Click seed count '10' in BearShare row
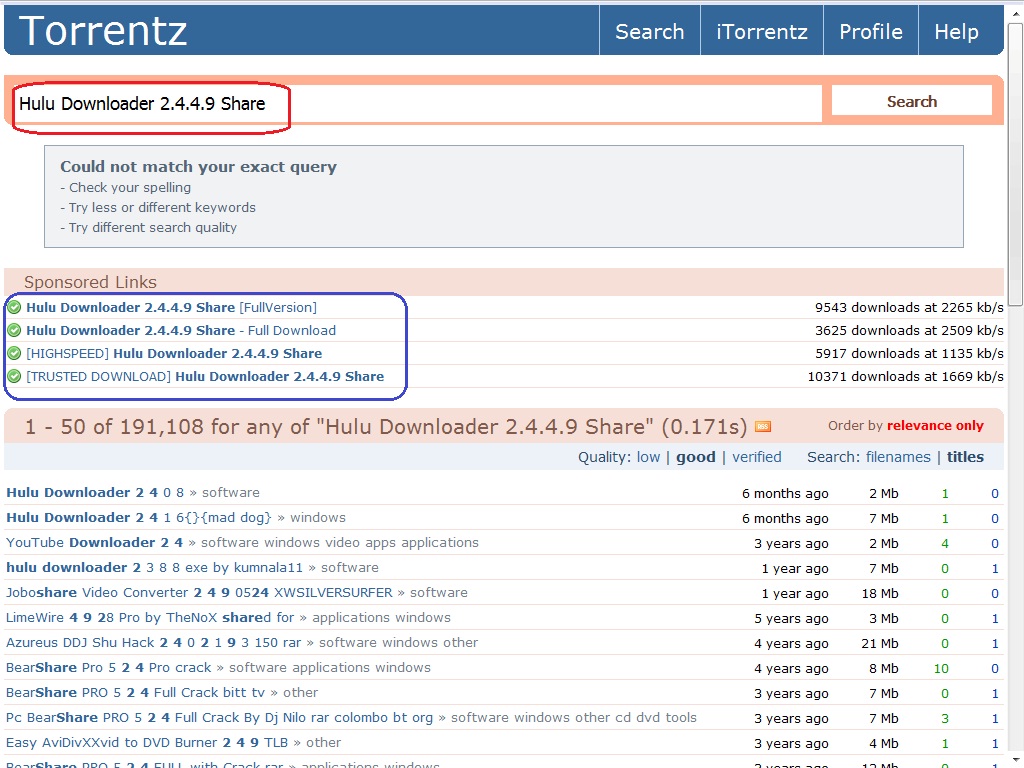The height and width of the screenshot is (768, 1024). 941,668
